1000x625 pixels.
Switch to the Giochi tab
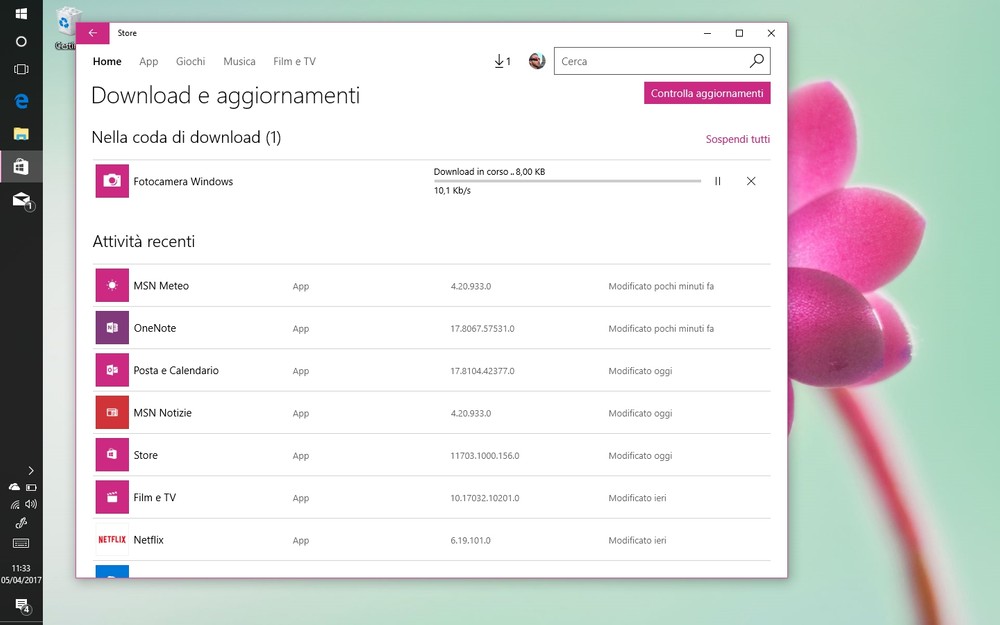191,61
